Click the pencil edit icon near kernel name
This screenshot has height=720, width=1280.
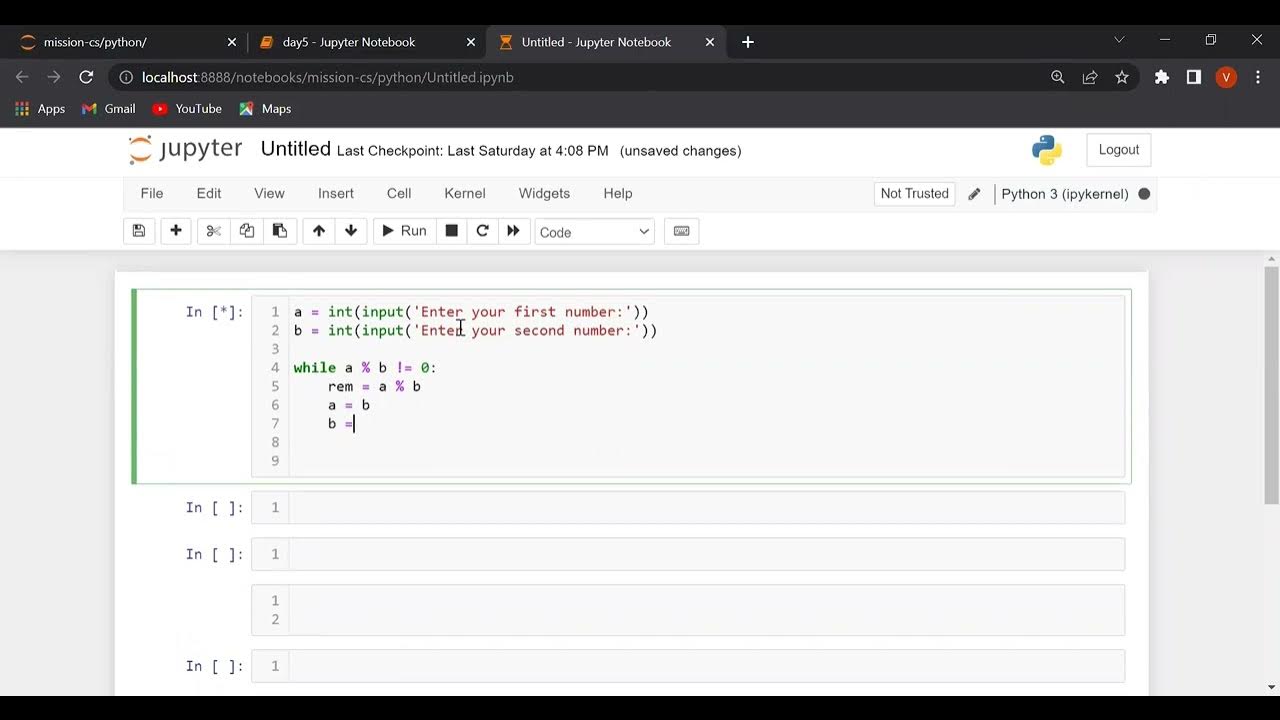[x=974, y=194]
